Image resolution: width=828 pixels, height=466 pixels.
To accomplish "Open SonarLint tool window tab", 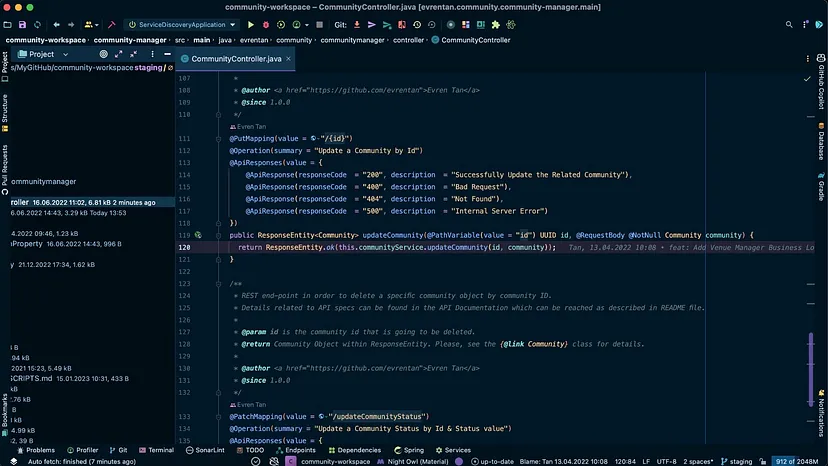I will click(205, 450).
